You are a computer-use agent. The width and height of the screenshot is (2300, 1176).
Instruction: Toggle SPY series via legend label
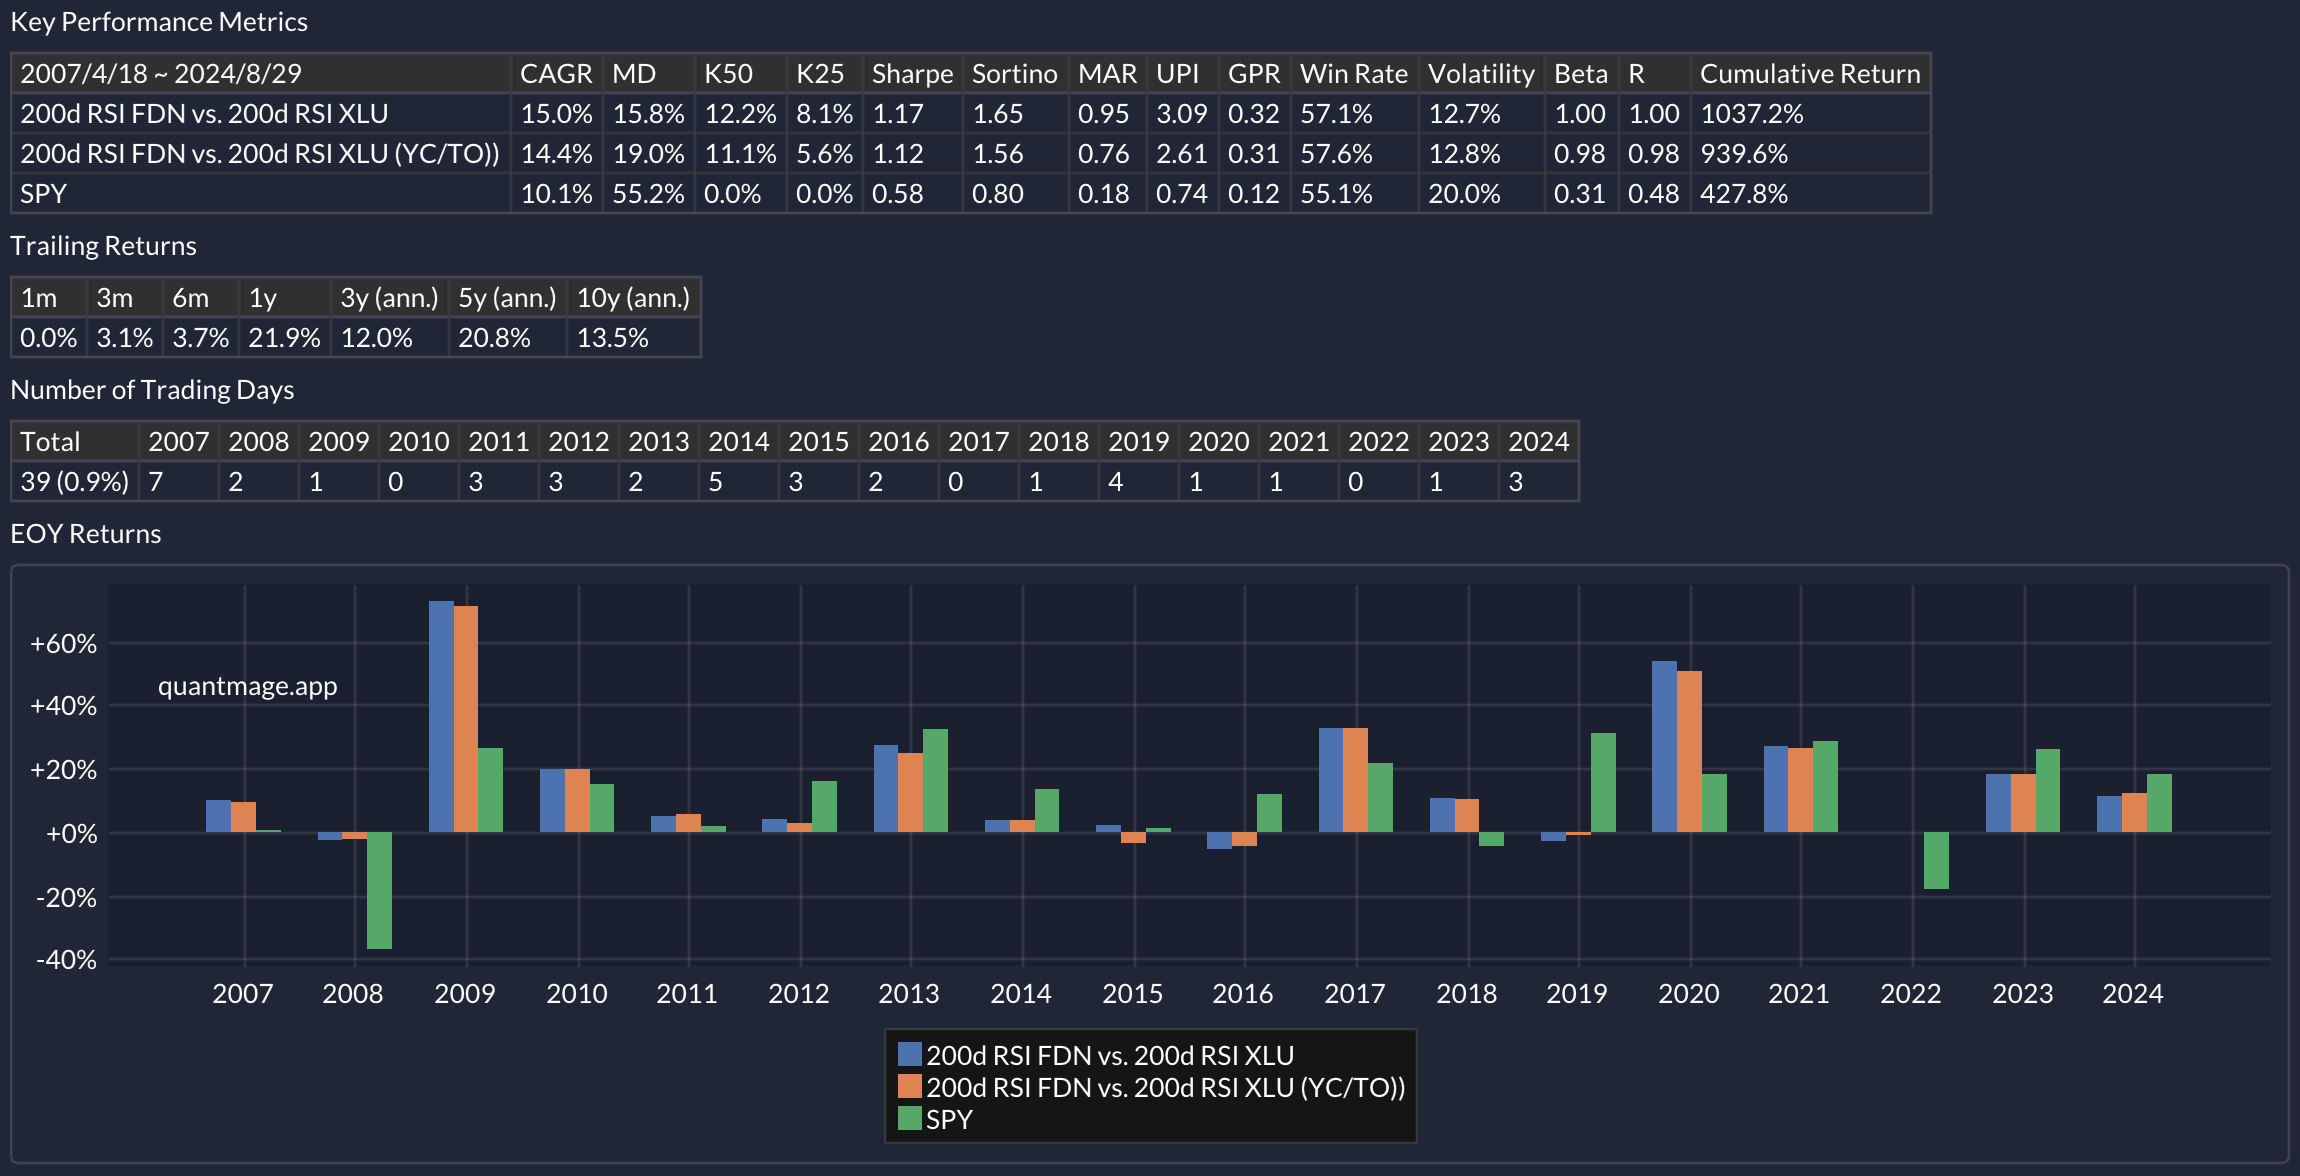point(949,1119)
